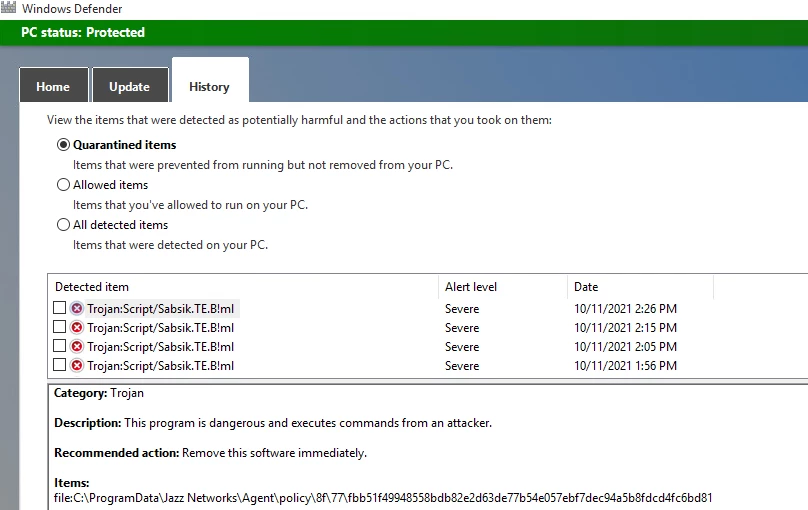The height and width of the screenshot is (510, 808).
Task: Select the Trojan:Script/Sabsik.TE.B!ml row from 1:56 PM
Action: click(160, 366)
